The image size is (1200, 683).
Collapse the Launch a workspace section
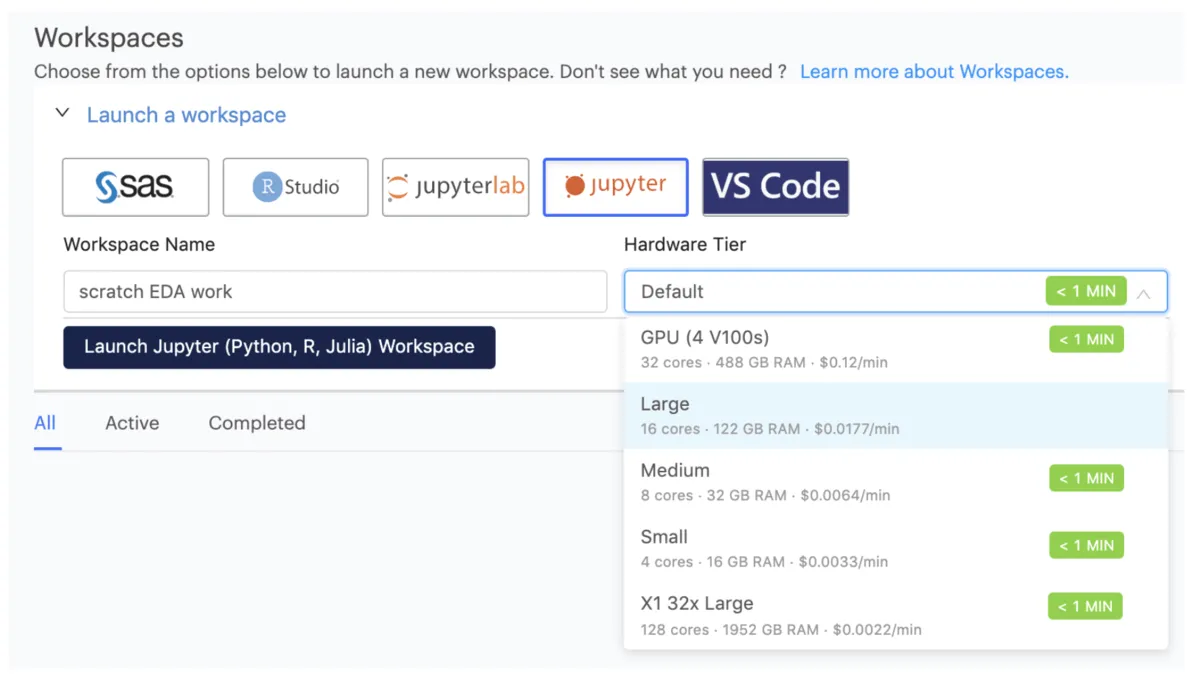pyautogui.click(x=62, y=114)
